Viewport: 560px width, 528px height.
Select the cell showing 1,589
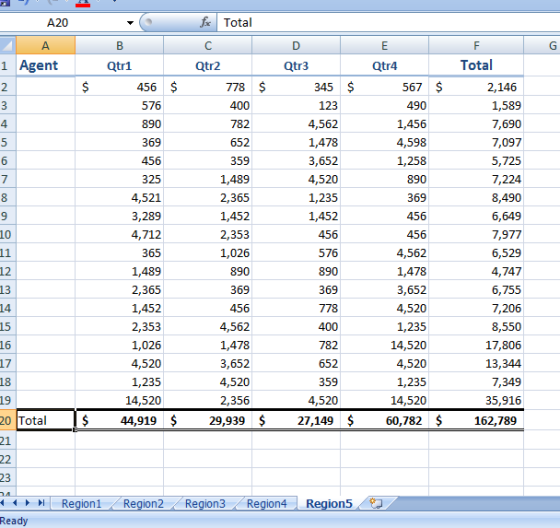click(x=476, y=105)
